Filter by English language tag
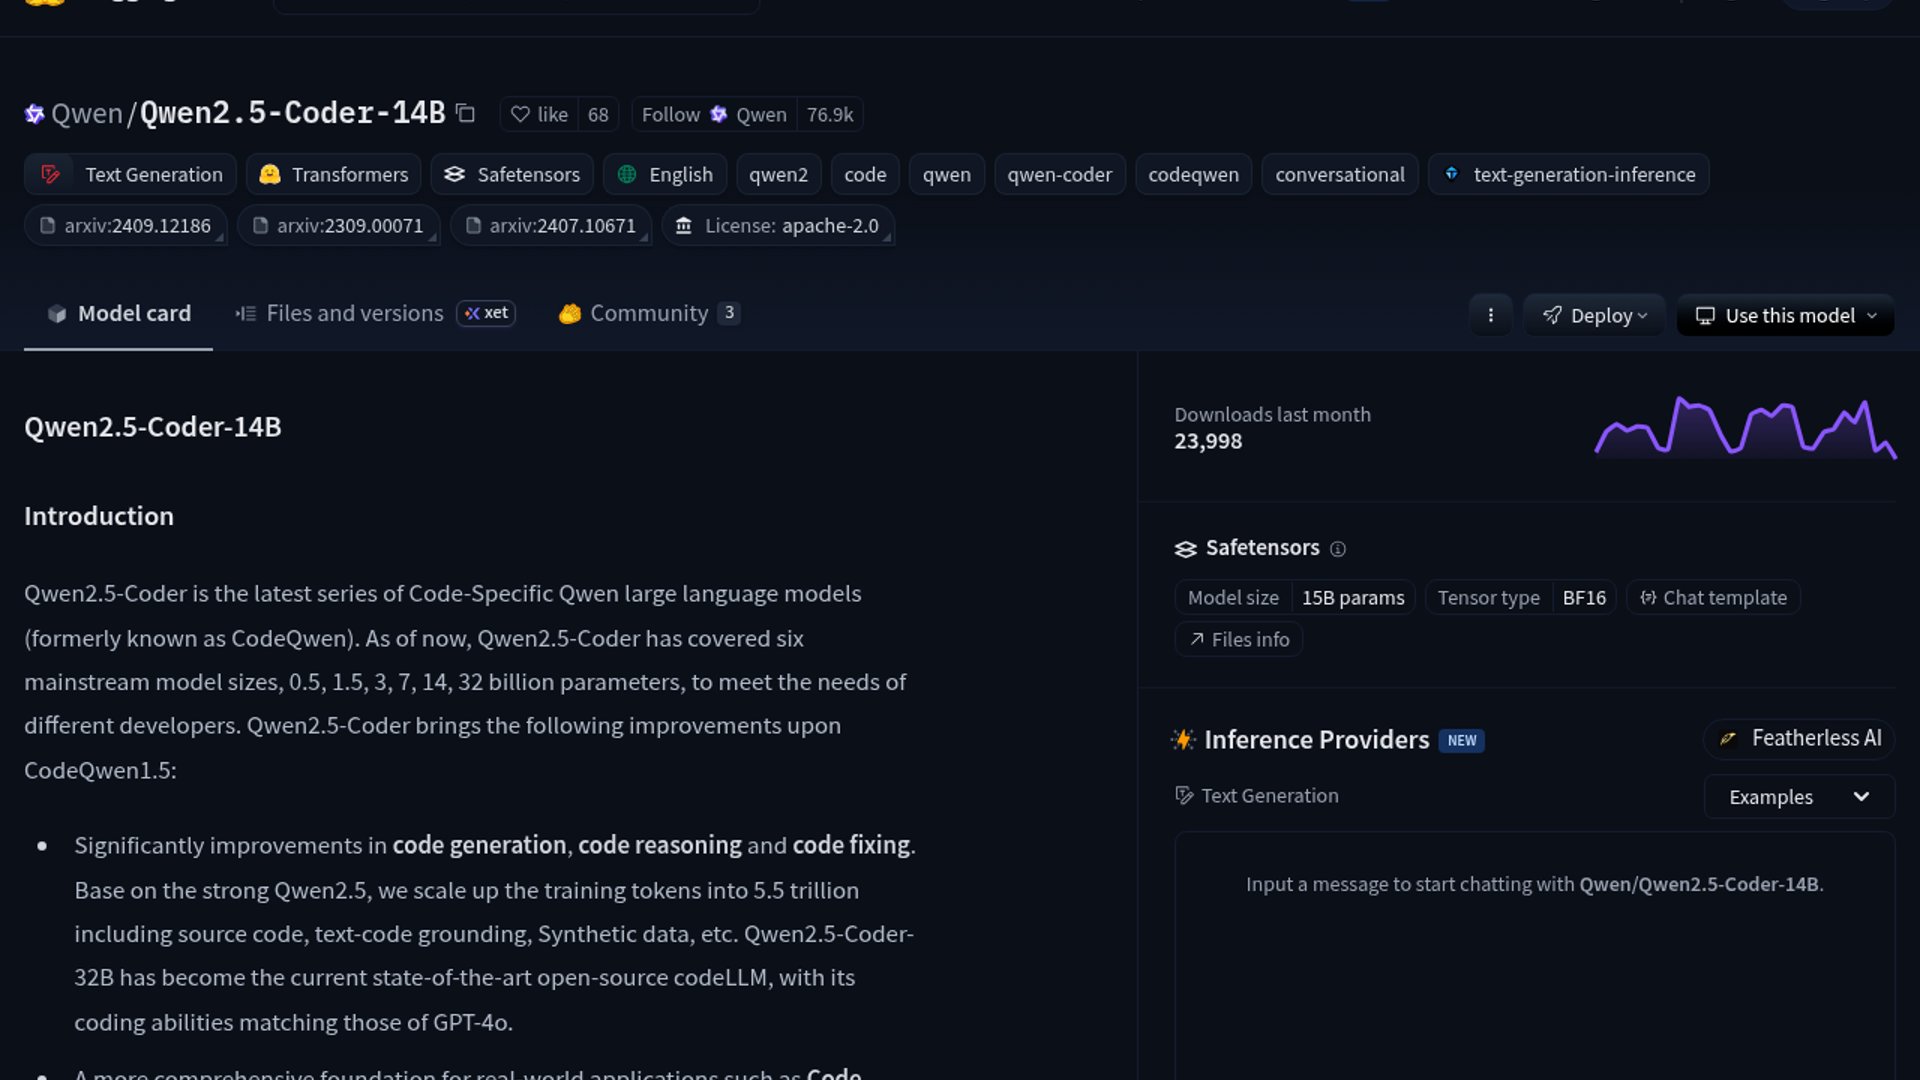Image resolution: width=1920 pixels, height=1080 pixels. (x=665, y=174)
